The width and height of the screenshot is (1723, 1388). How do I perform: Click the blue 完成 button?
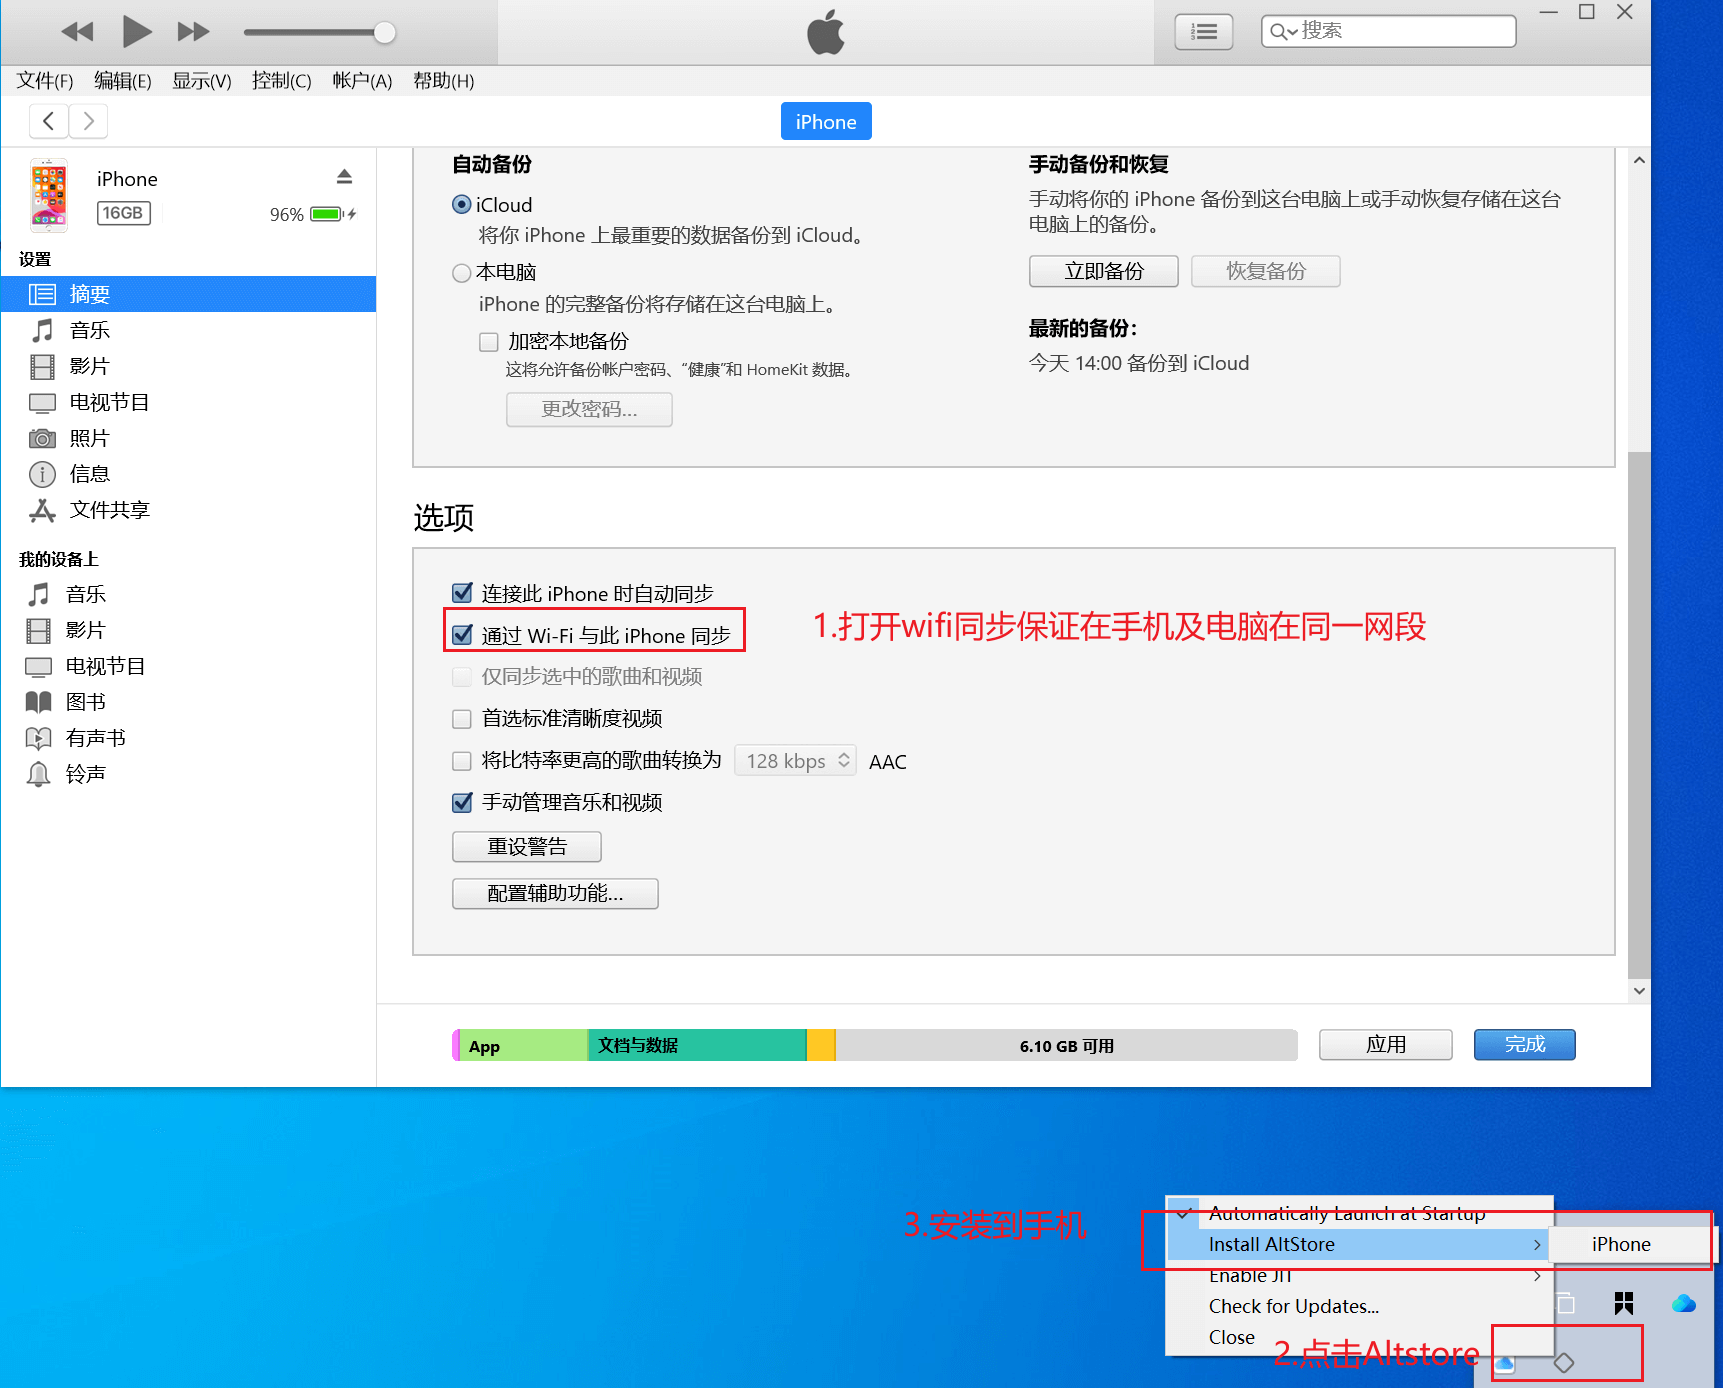(1525, 1045)
